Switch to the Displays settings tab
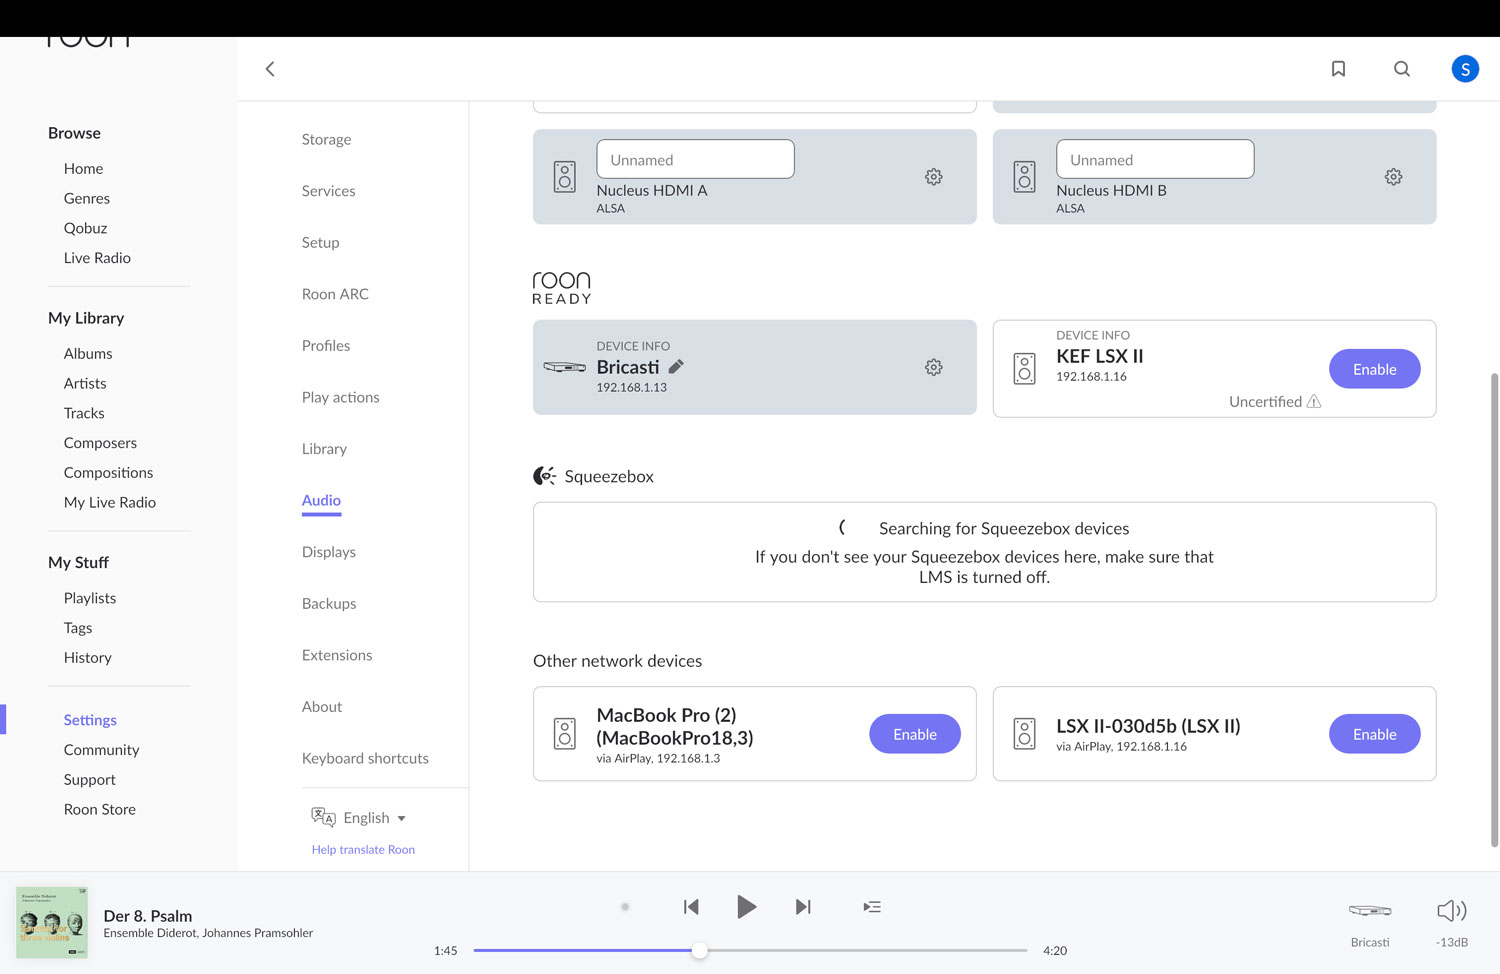Image resolution: width=1500 pixels, height=974 pixels. coord(329,552)
